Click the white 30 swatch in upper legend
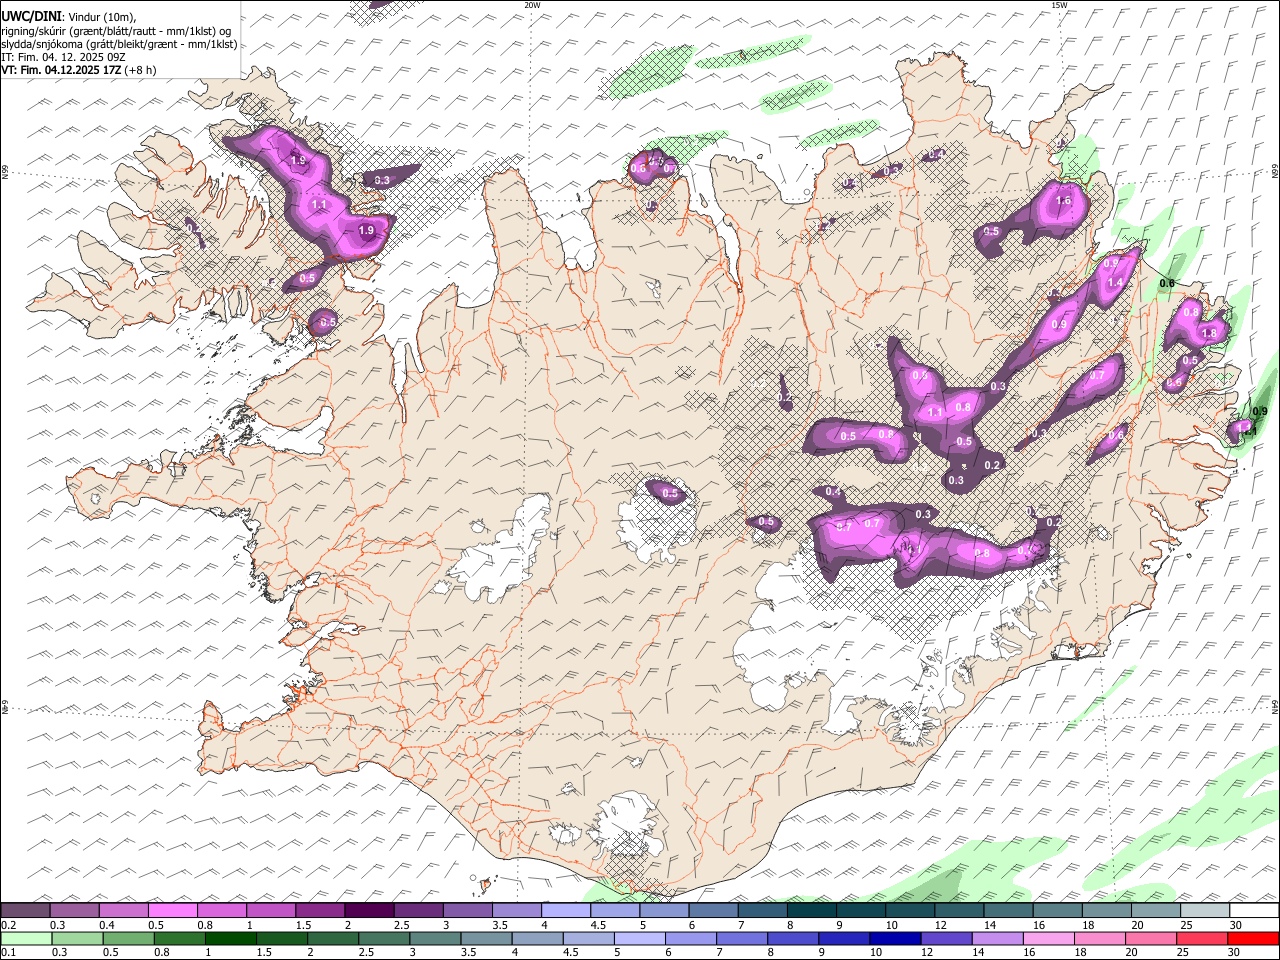Image resolution: width=1280 pixels, height=960 pixels. [x=1254, y=911]
